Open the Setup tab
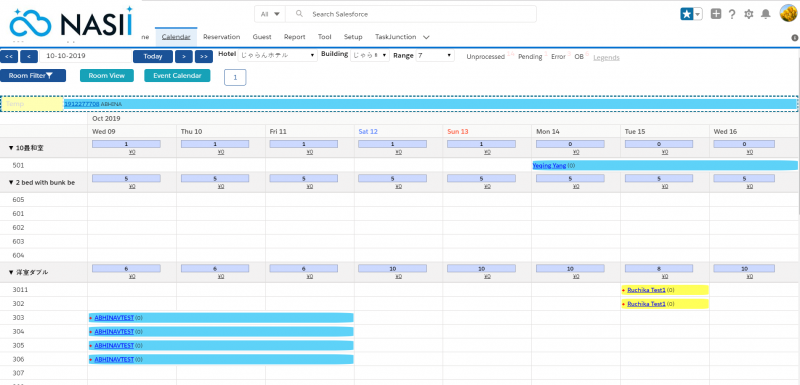Image resolution: width=800 pixels, height=385 pixels. click(x=353, y=37)
